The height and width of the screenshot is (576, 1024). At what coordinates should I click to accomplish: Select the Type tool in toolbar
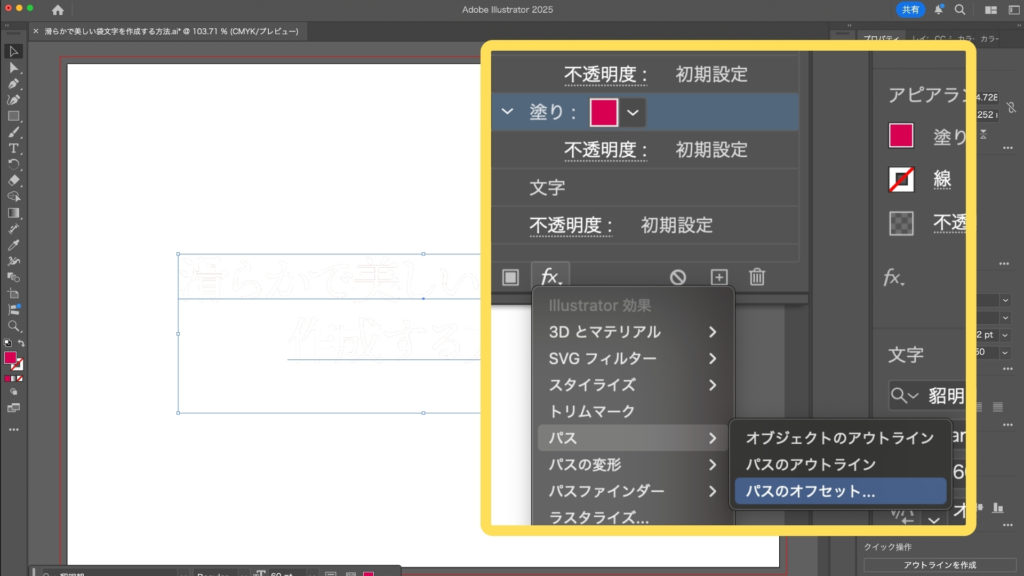14,148
